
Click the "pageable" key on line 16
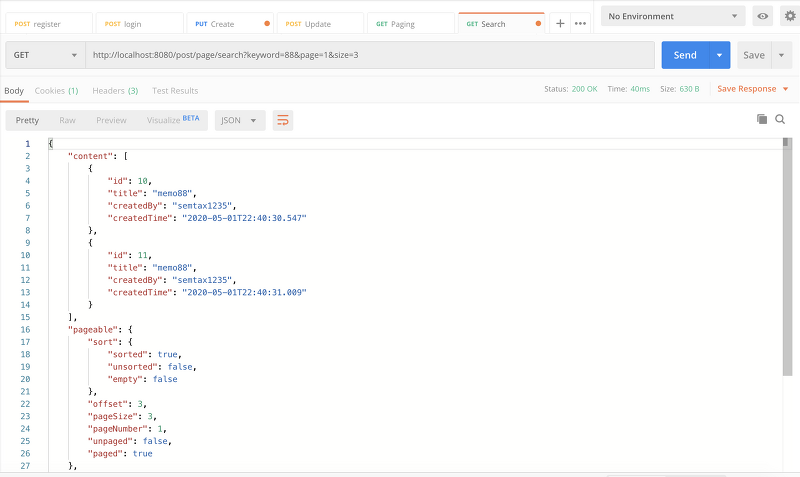[x=93, y=330]
